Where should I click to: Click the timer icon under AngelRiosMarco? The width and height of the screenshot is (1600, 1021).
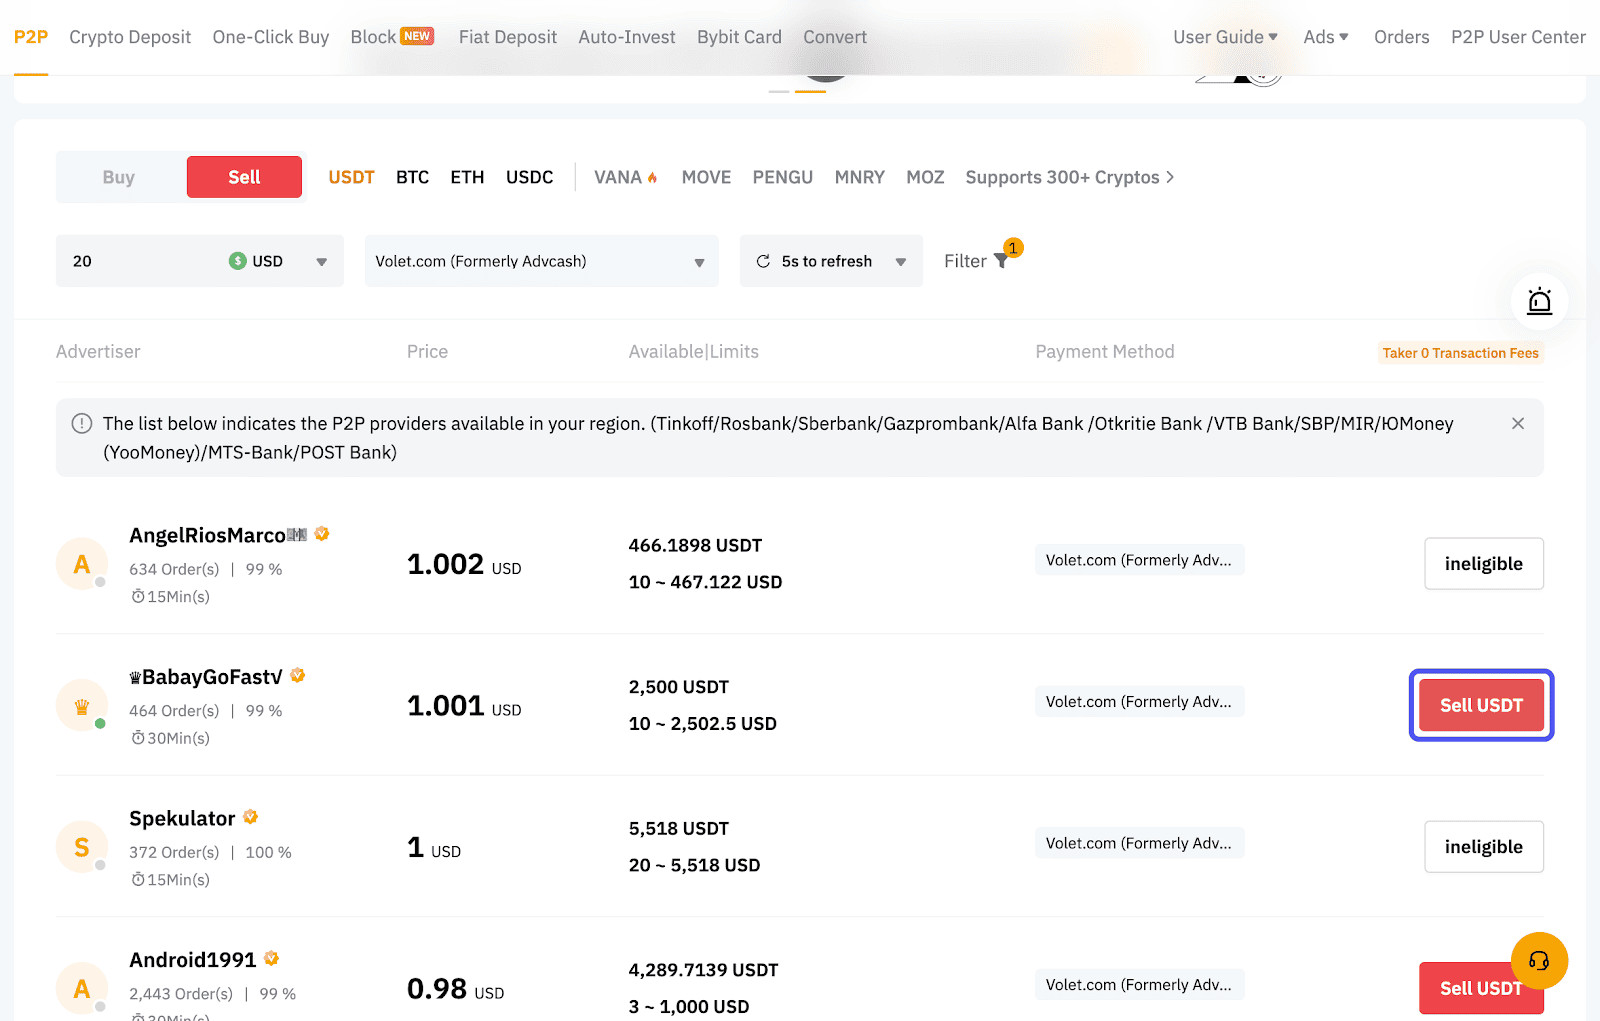coord(137,596)
